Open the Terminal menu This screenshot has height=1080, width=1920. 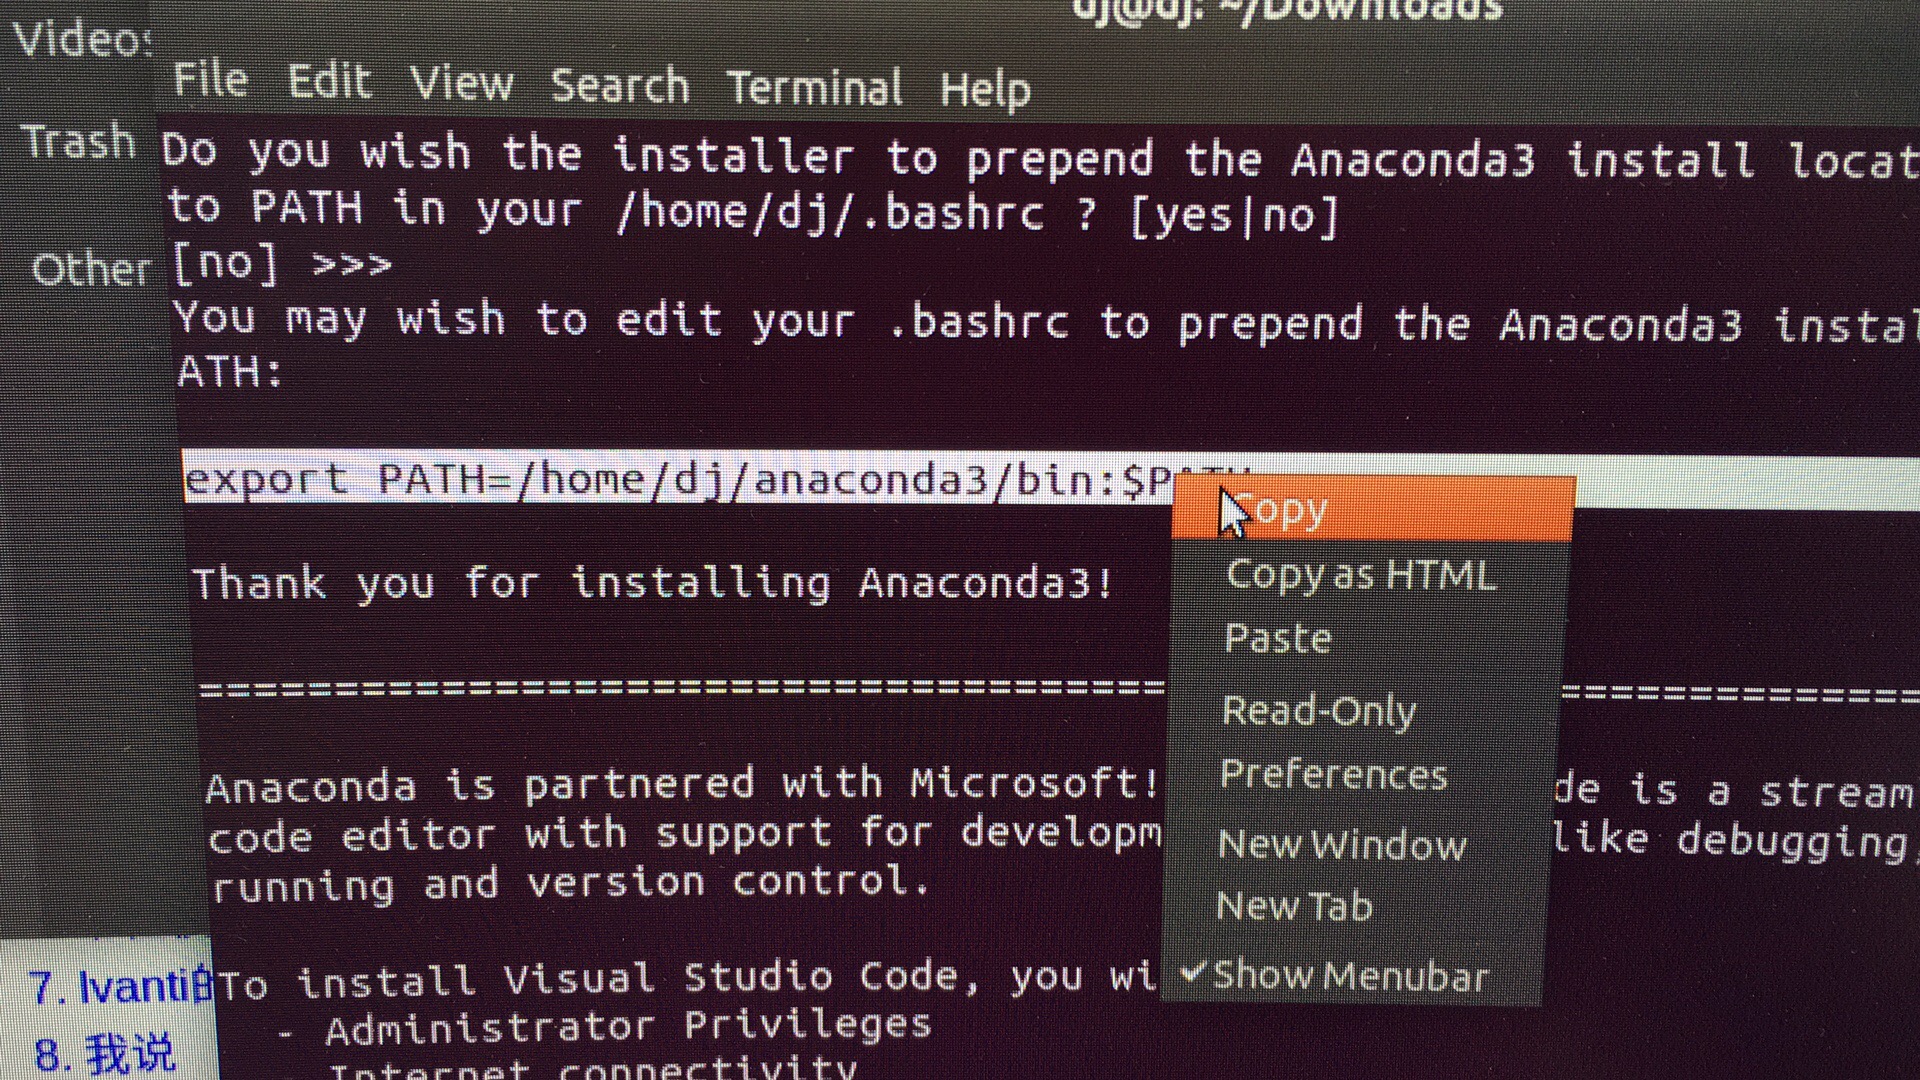tap(814, 88)
